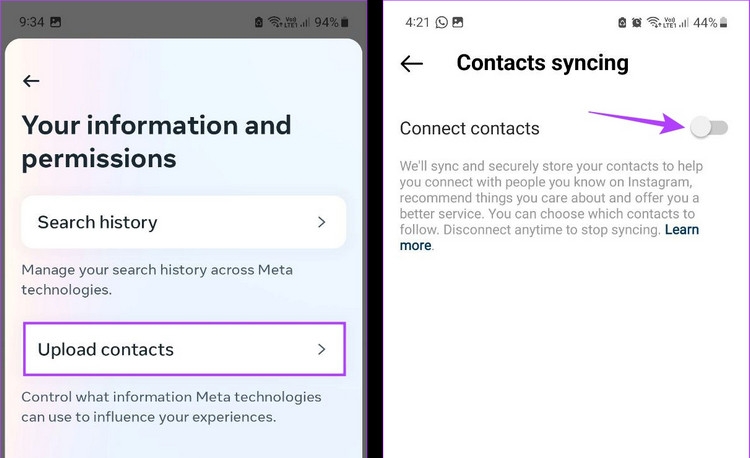Tap the alarm clock status icon
750x458 pixels.
click(638, 21)
